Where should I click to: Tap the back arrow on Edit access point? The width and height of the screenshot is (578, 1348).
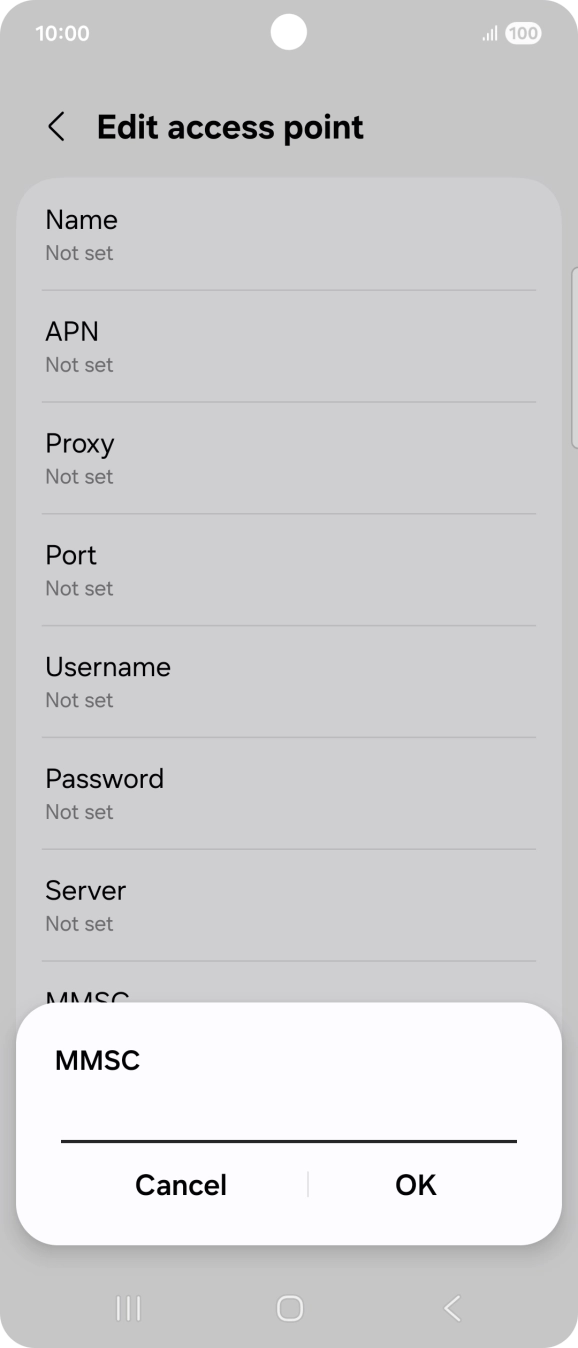[x=57, y=127]
